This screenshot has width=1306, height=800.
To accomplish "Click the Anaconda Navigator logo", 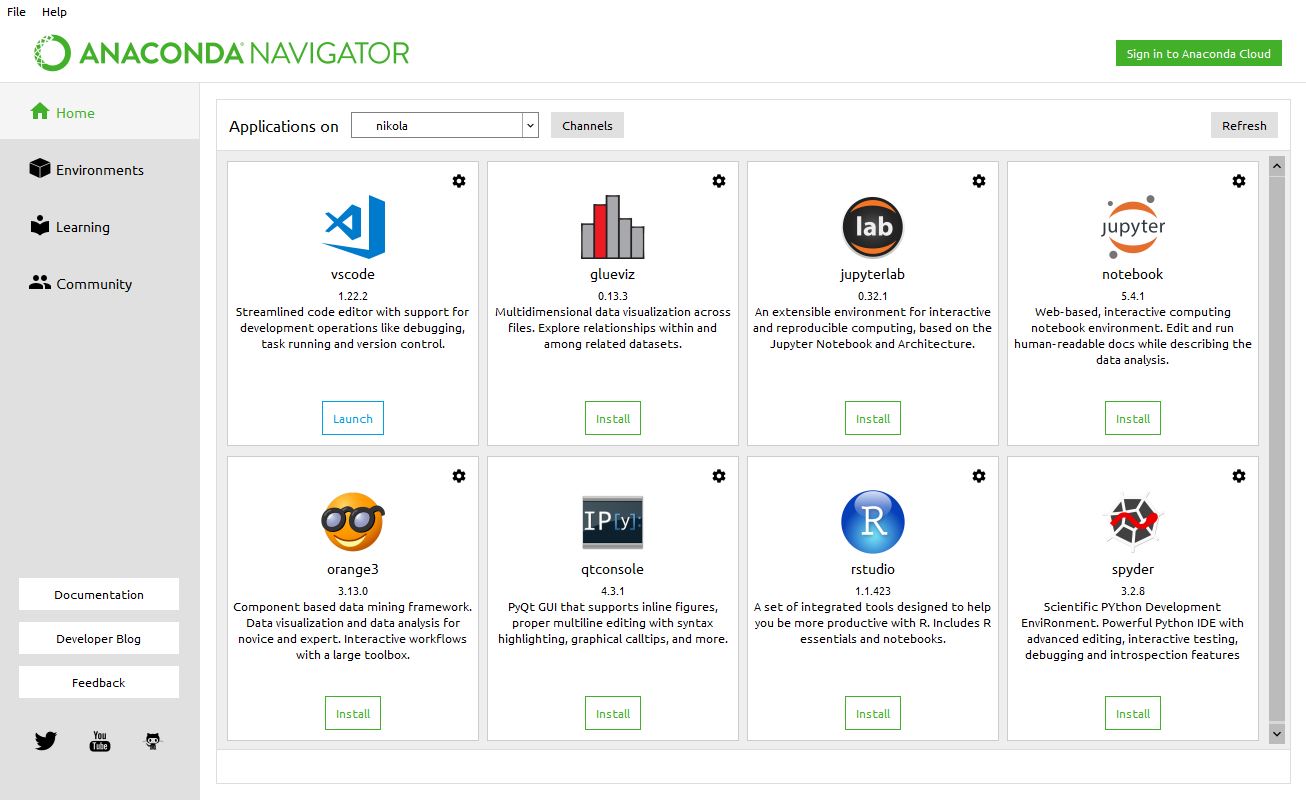I will (221, 53).
